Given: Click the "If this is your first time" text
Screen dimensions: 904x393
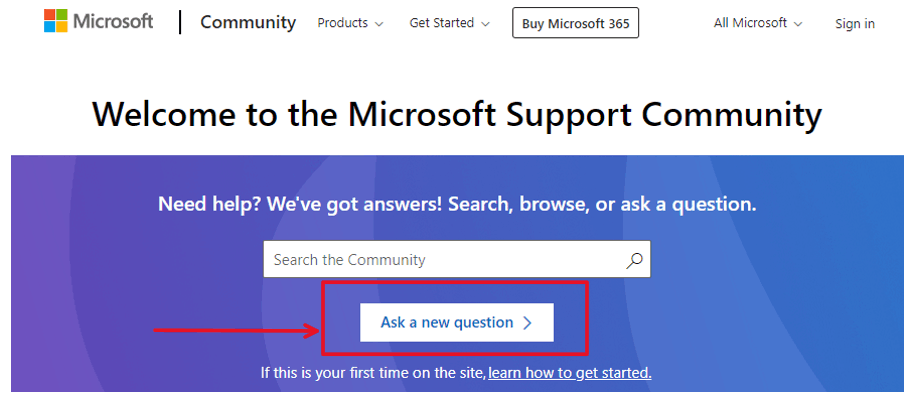Looking at the screenshot, I should (374, 373).
